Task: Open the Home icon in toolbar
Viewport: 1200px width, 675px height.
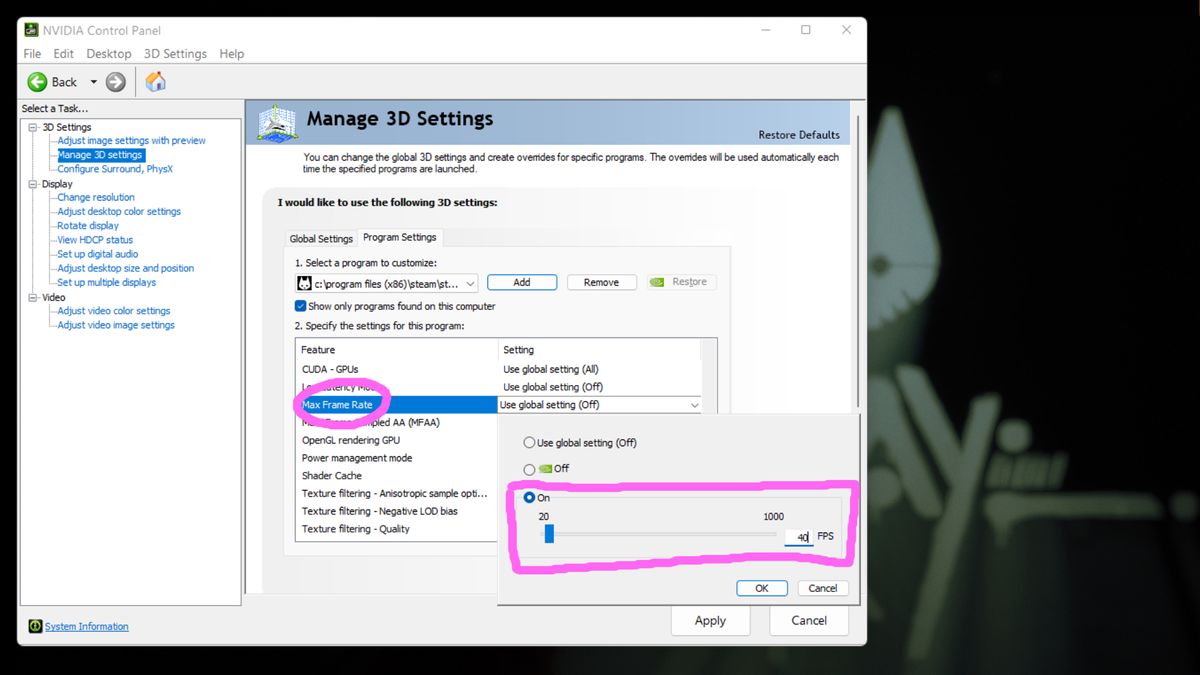Action: (156, 82)
